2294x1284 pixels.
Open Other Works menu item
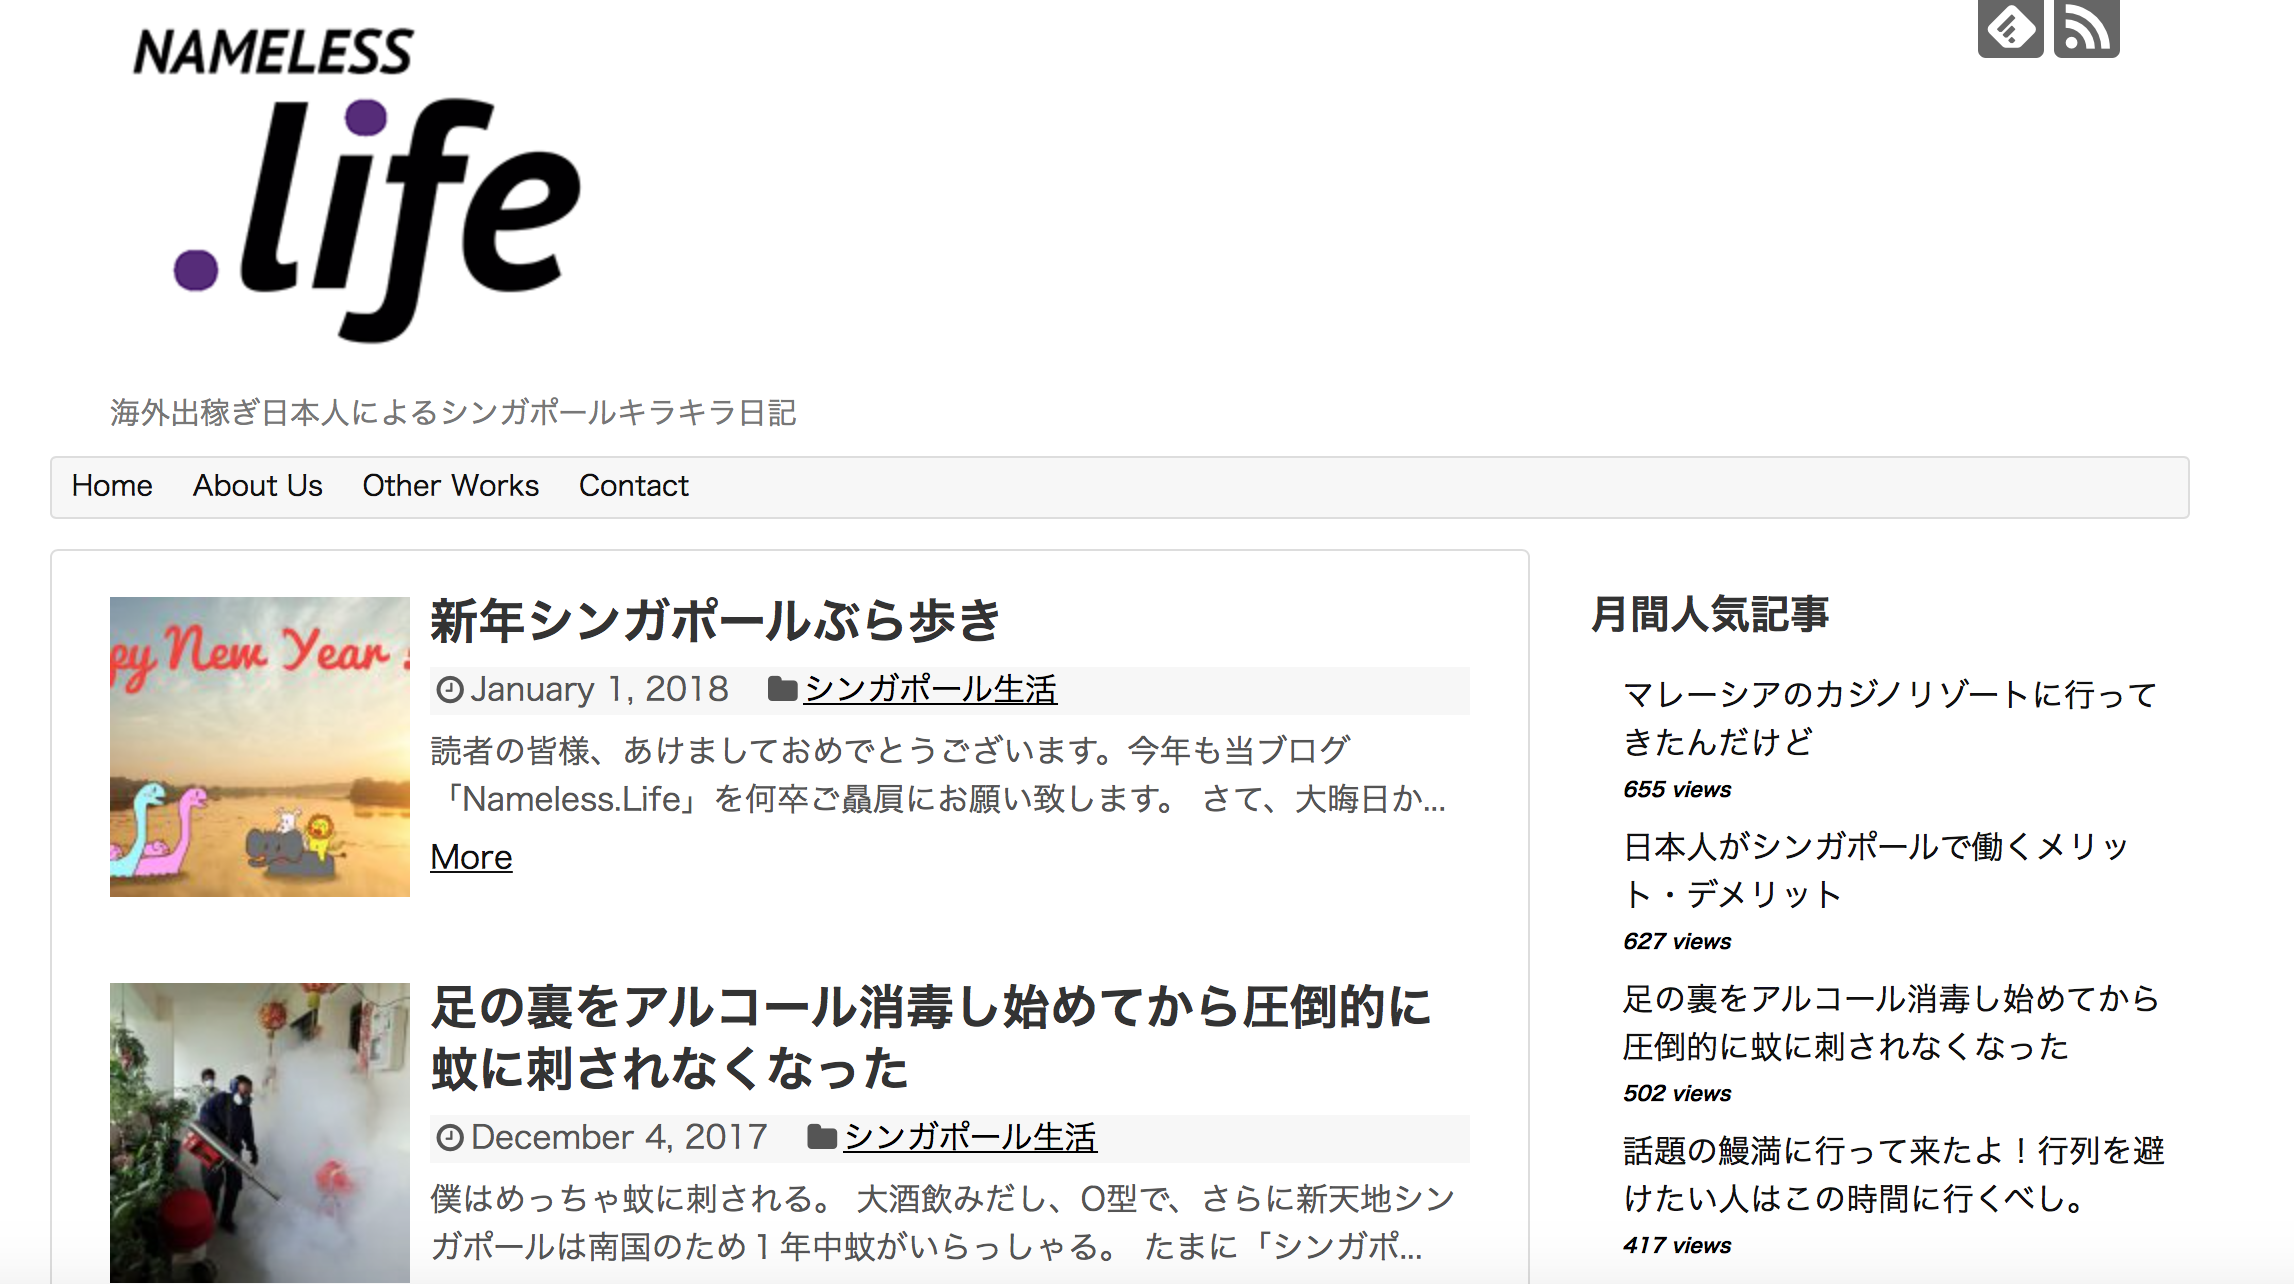450,486
